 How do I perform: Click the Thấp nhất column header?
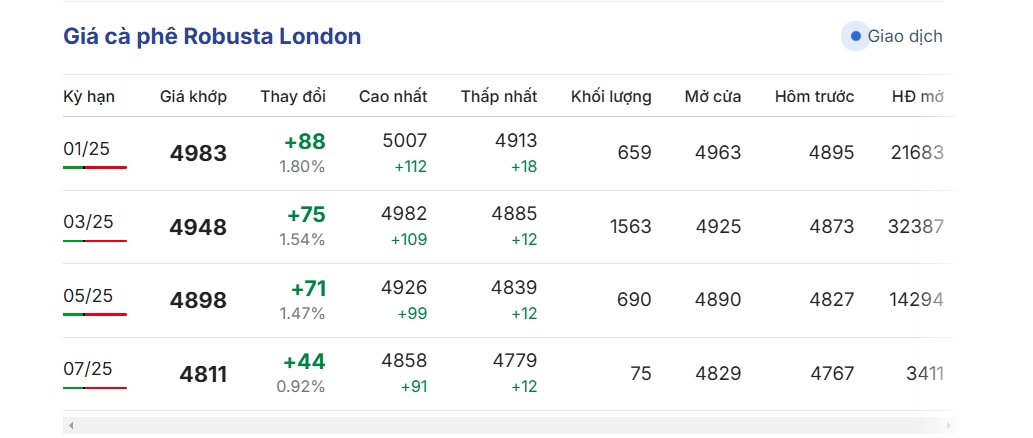pos(499,97)
